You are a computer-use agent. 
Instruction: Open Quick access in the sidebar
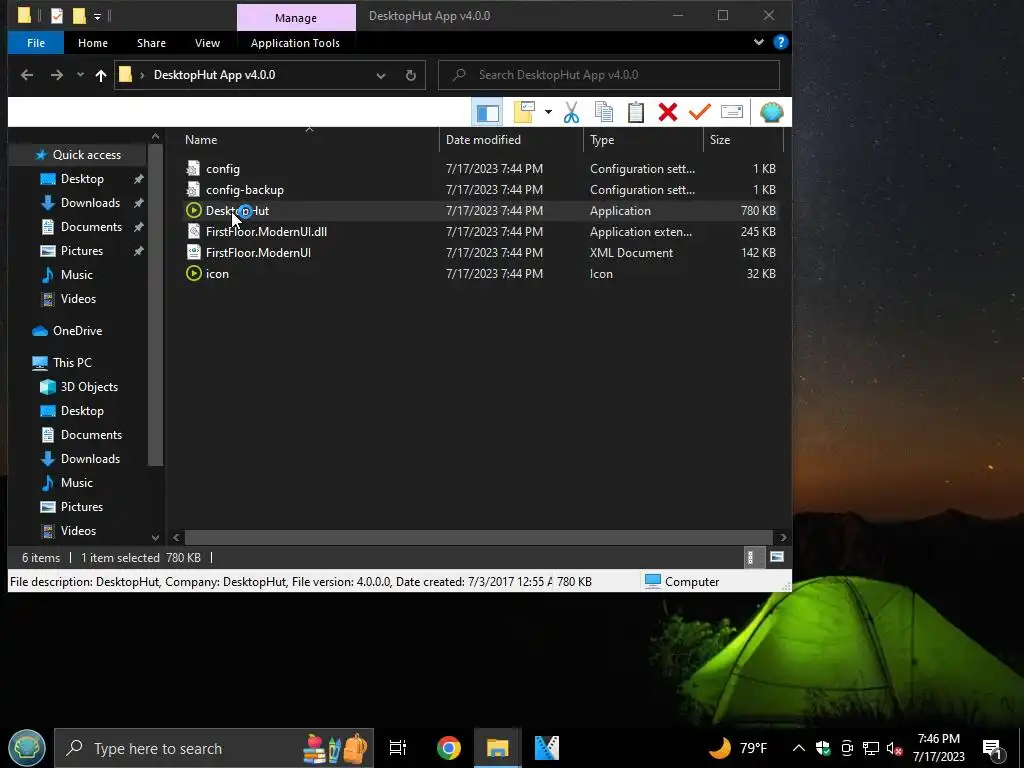[86, 155]
